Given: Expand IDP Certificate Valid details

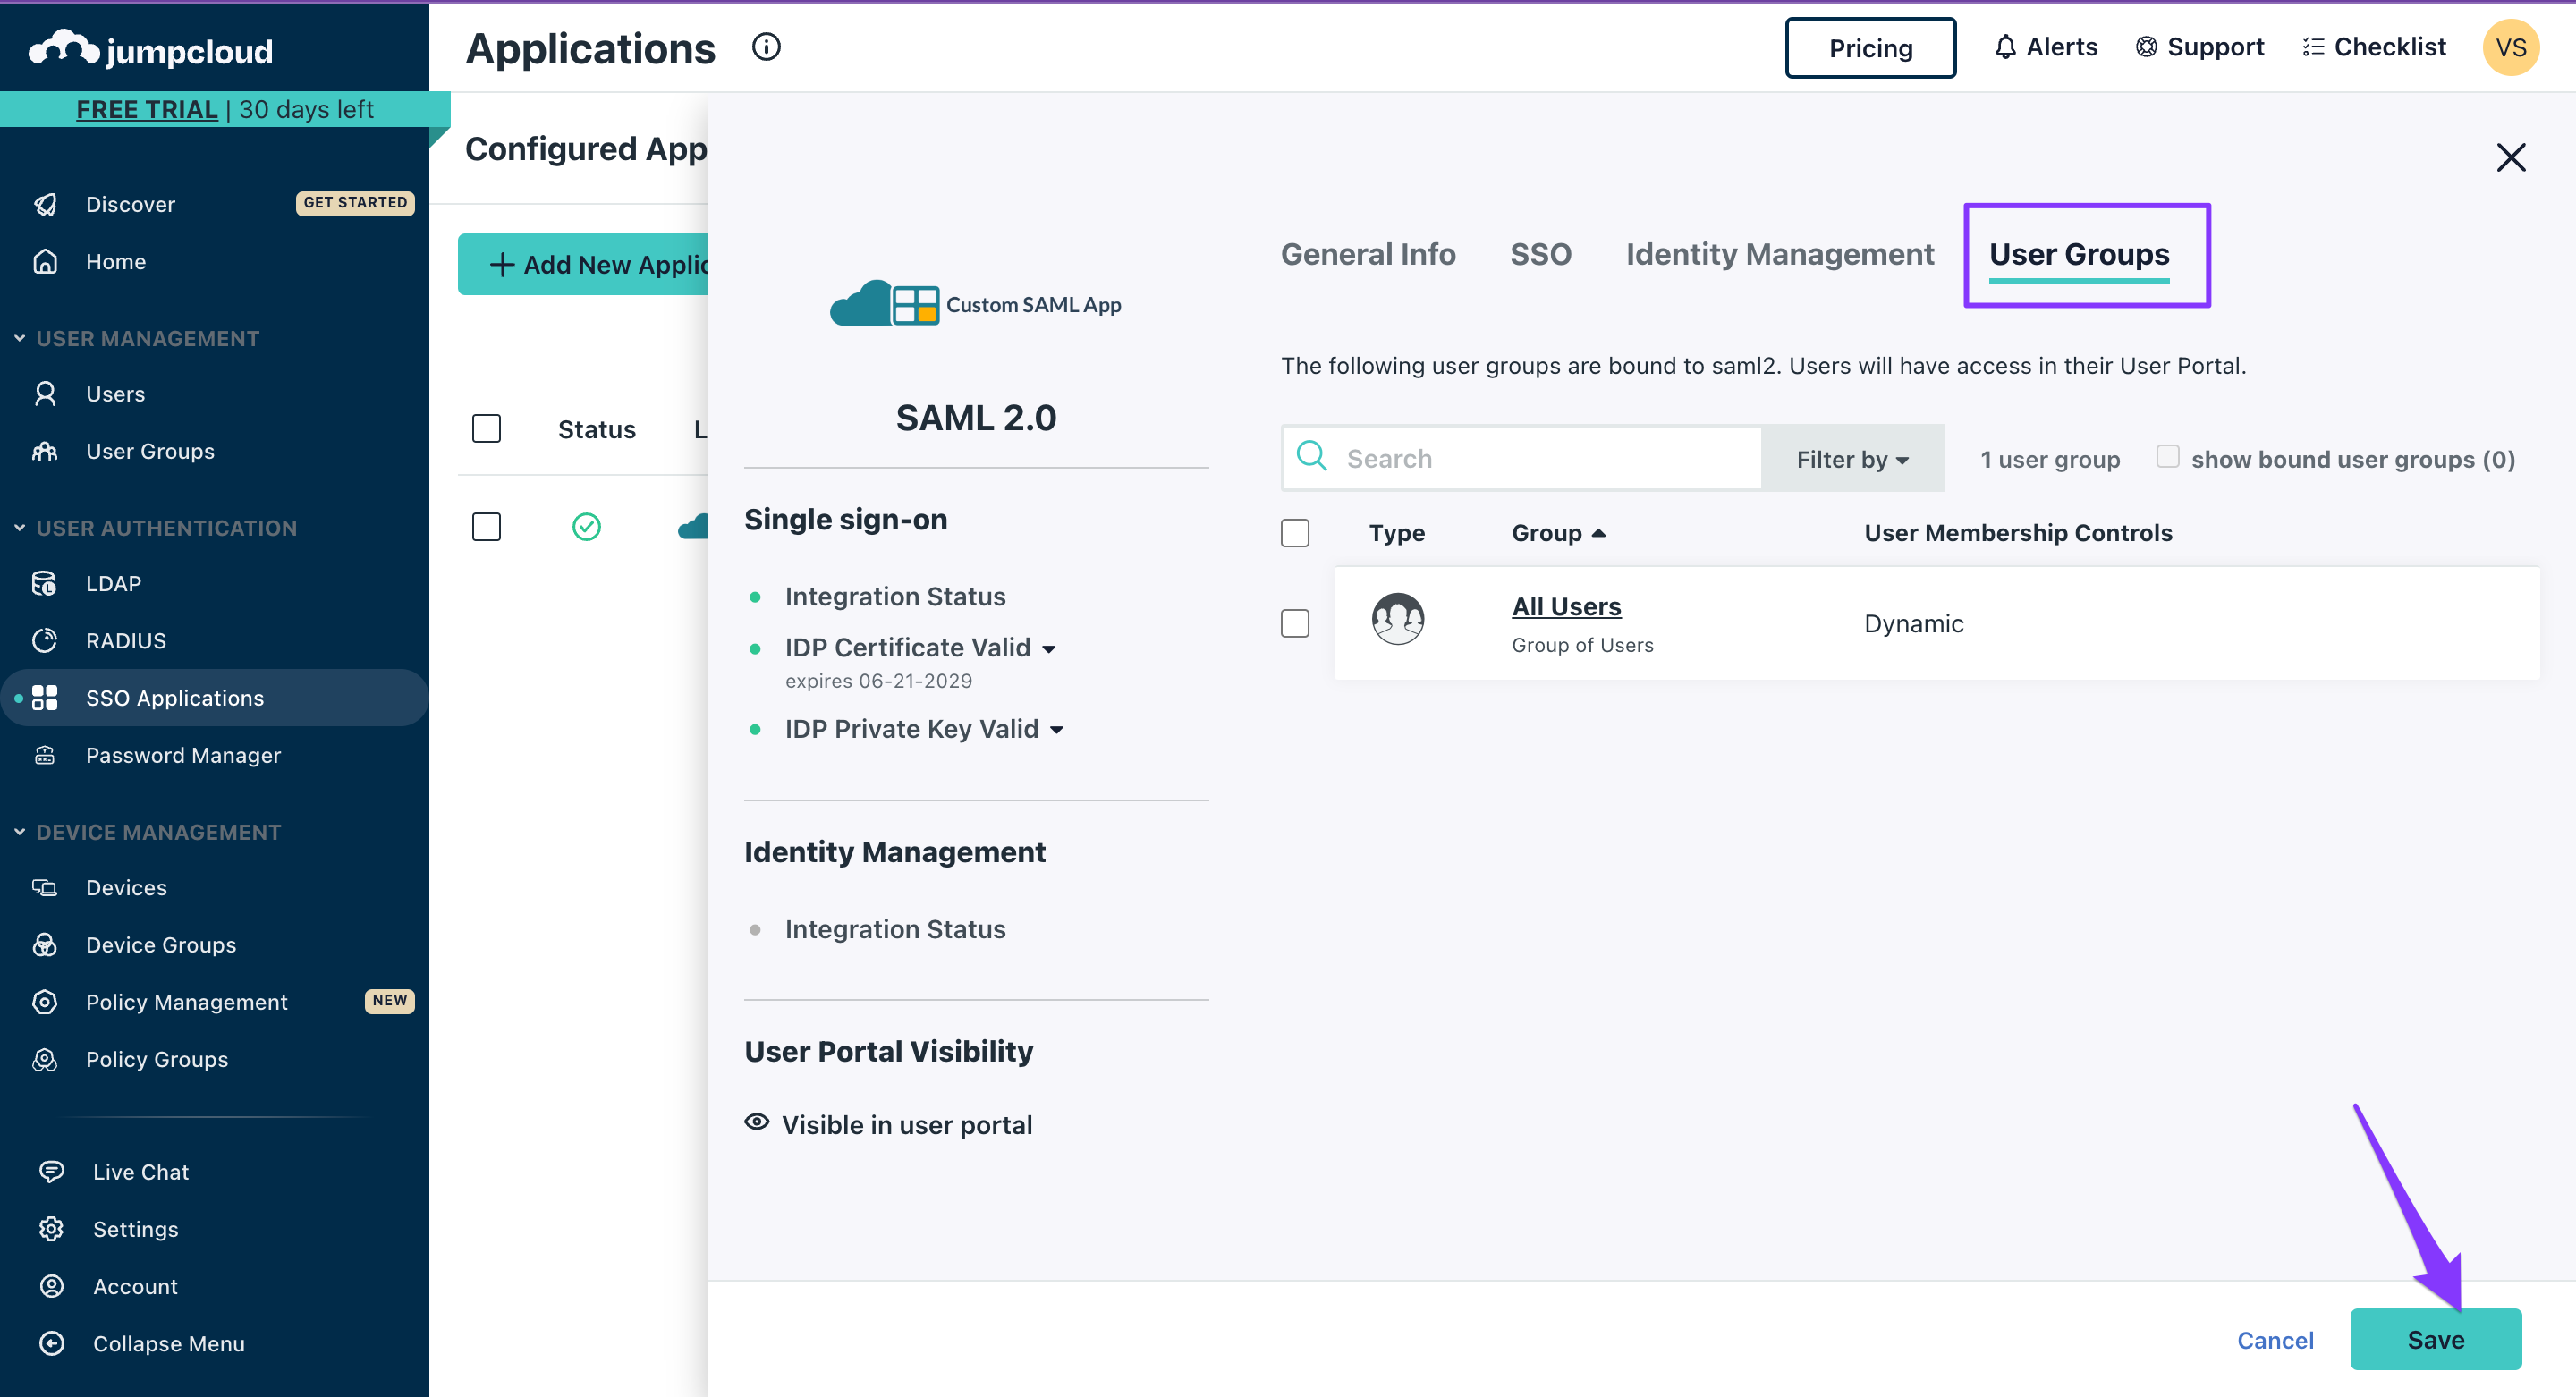Looking at the screenshot, I should (1049, 649).
